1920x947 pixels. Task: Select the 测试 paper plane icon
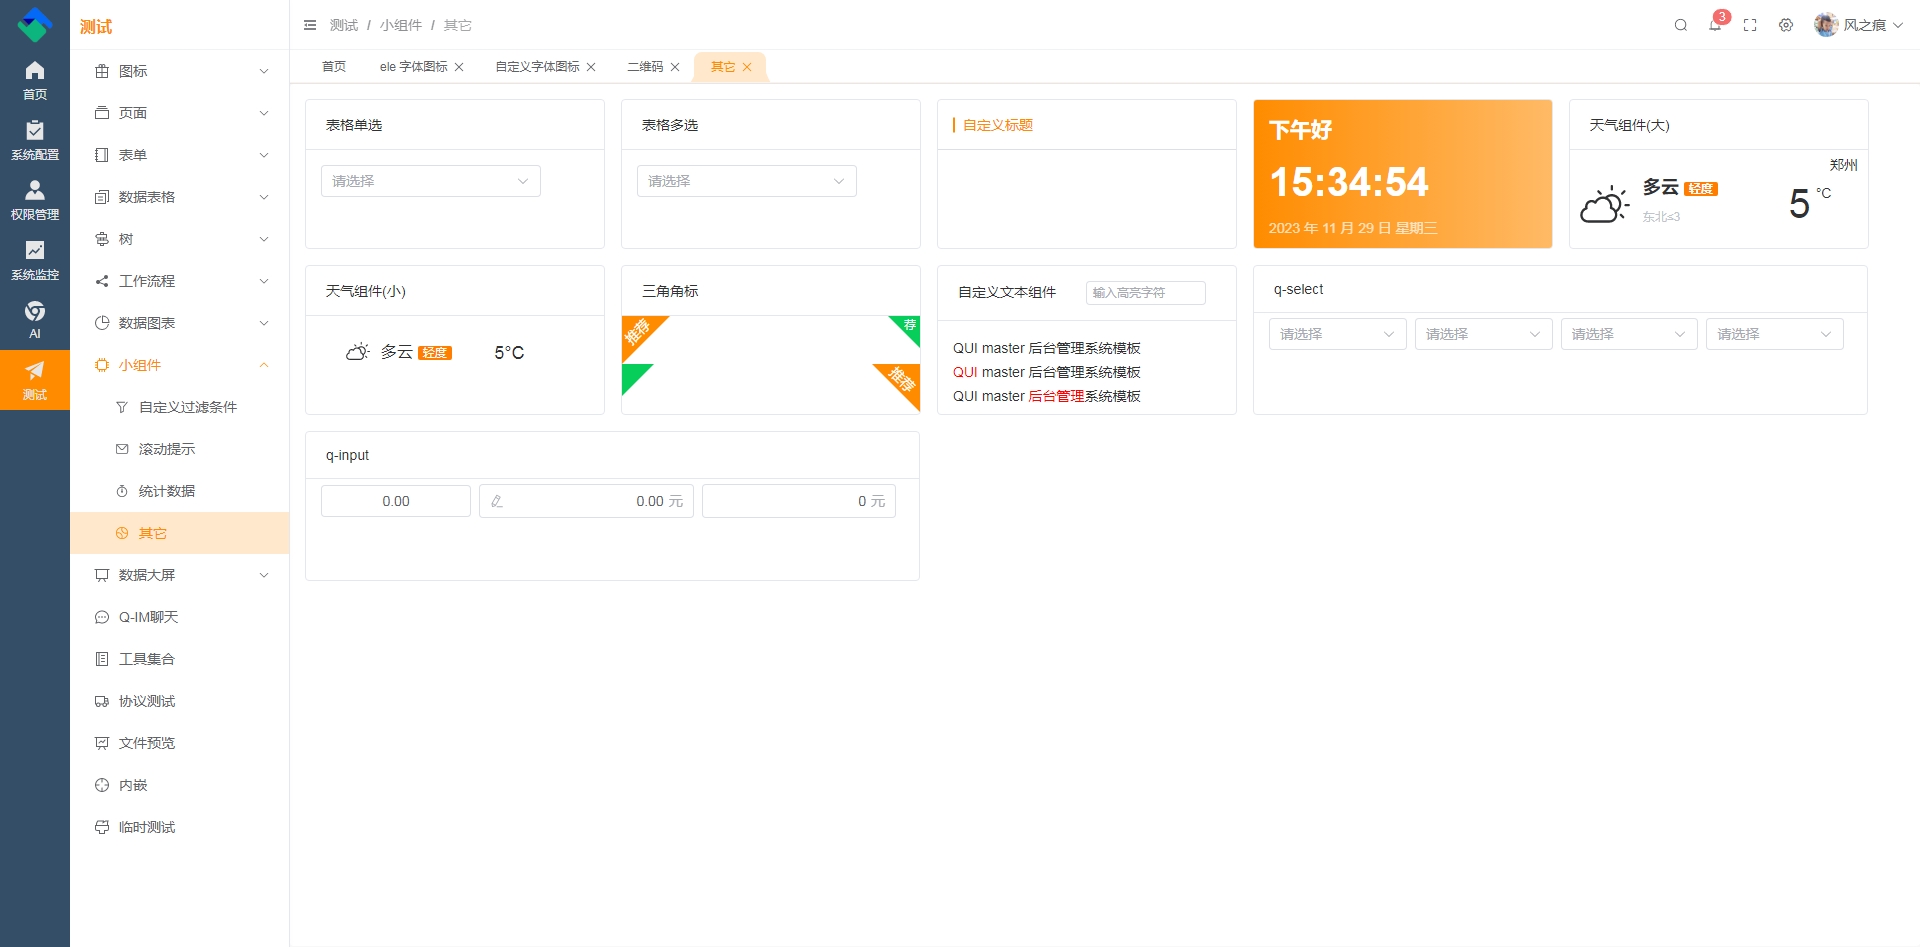tap(35, 370)
